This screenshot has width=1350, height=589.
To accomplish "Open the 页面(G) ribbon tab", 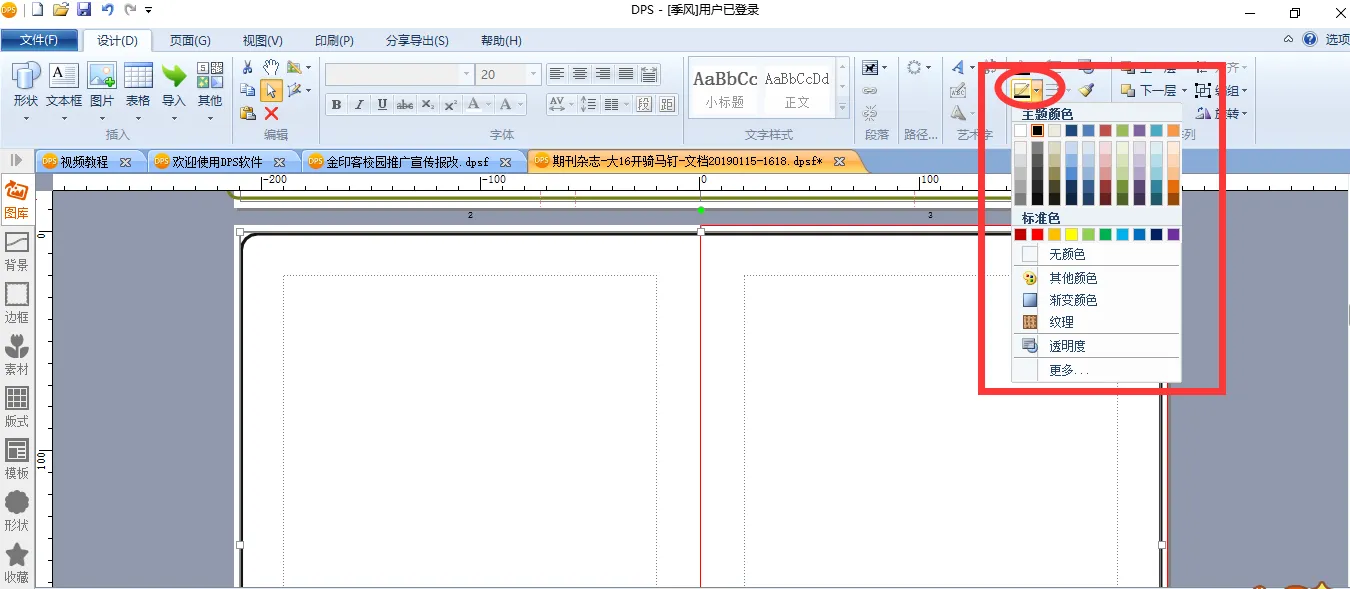I will click(x=189, y=41).
